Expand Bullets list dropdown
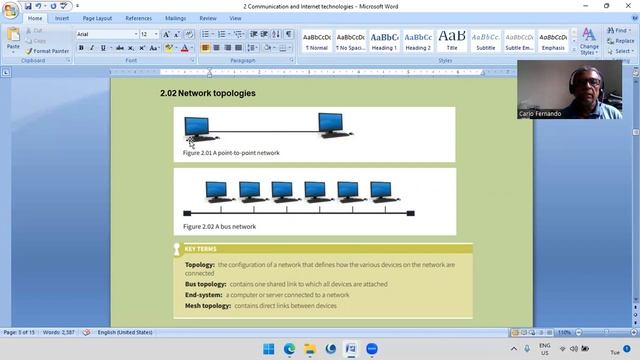Screen dimensions: 640x360 pos(213,34)
